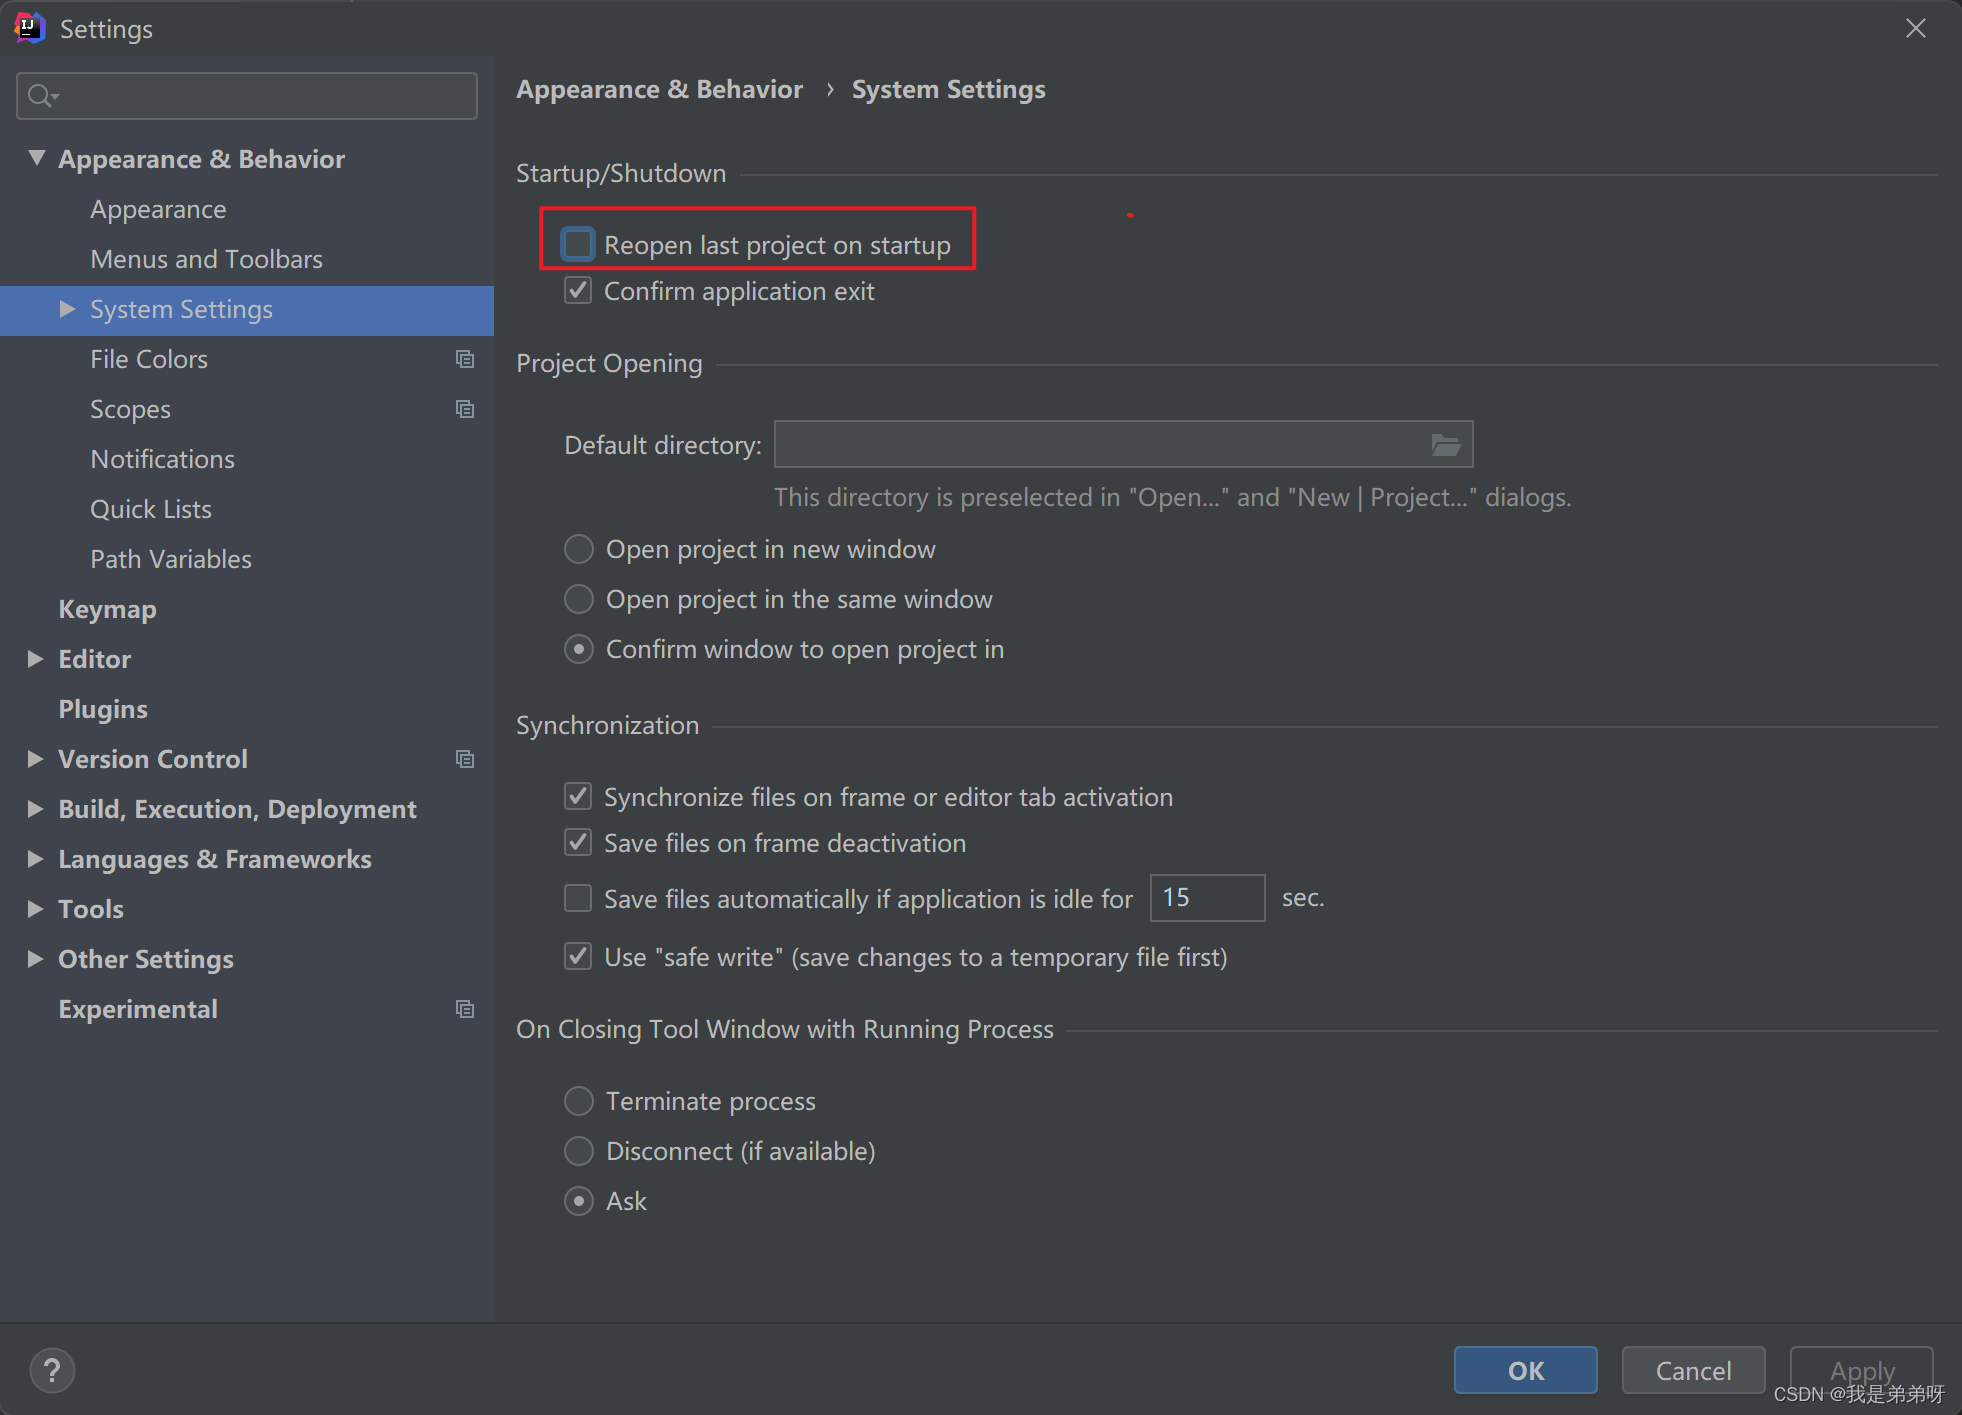Click the project-level icon beside Version Control
The width and height of the screenshot is (1962, 1415).
tap(465, 759)
